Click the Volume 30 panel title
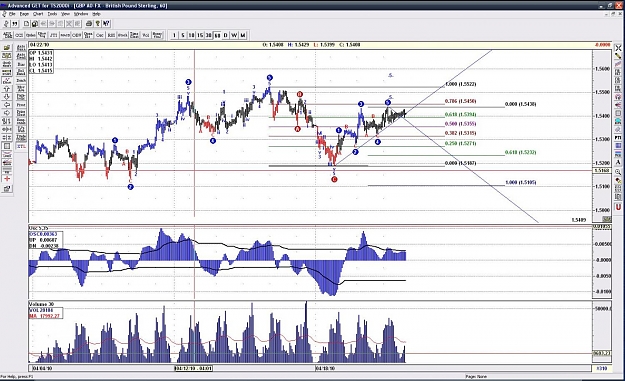The image size is (625, 381). pos(42,304)
